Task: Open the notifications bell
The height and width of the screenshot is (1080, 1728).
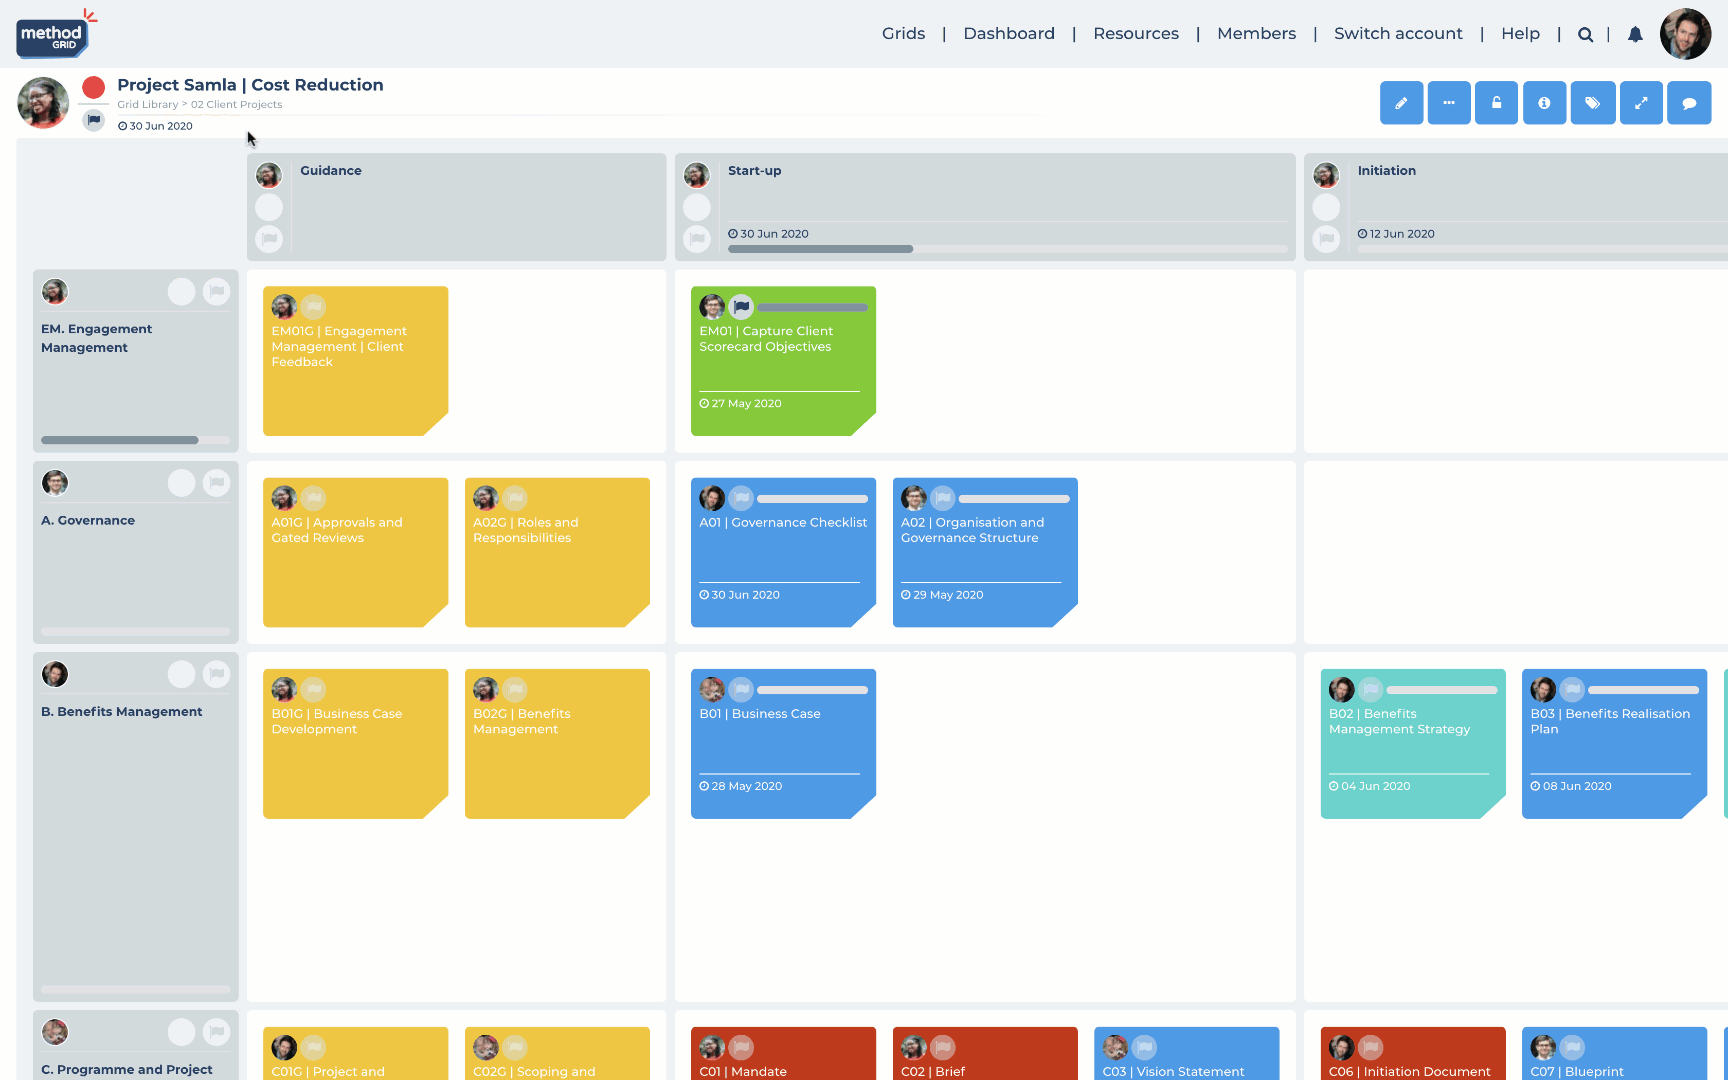Action: click(x=1635, y=34)
